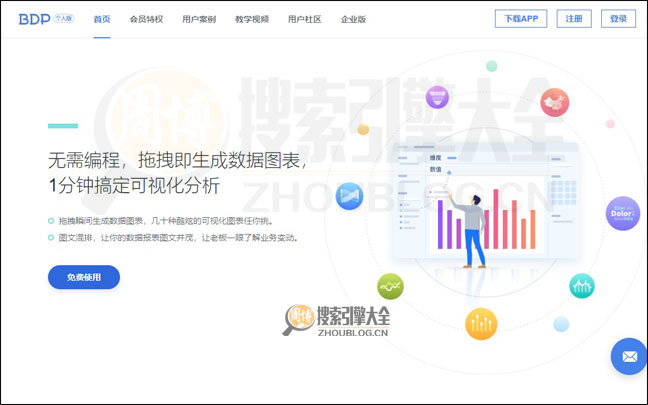648x405 pixels.
Task: Click the 下载APP button
Action: click(x=521, y=19)
